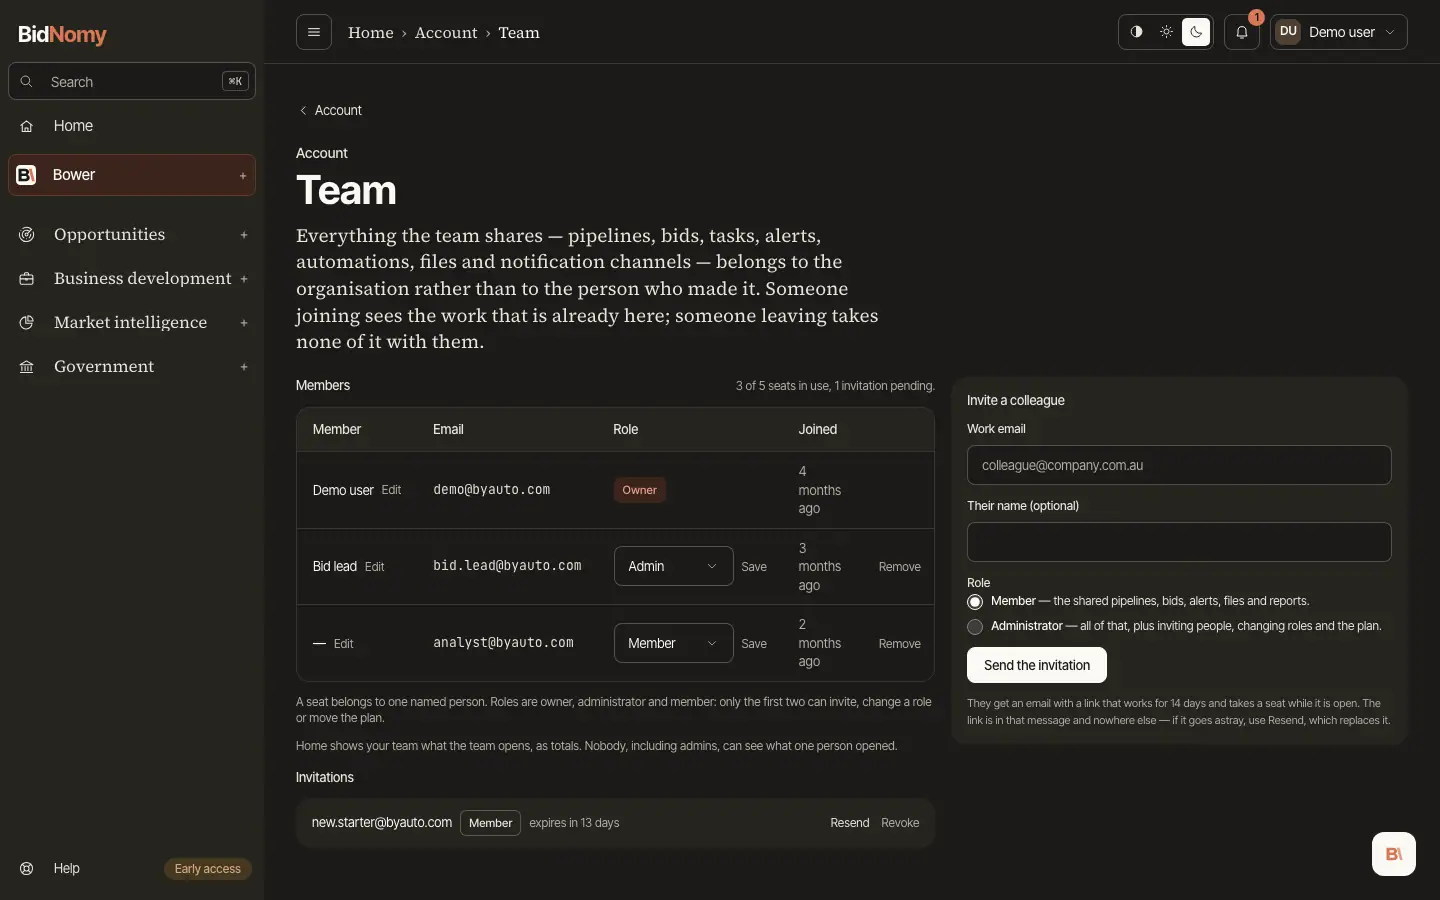Viewport: 1440px width, 900px height.
Task: Click the Owner role badge
Action: click(640, 490)
